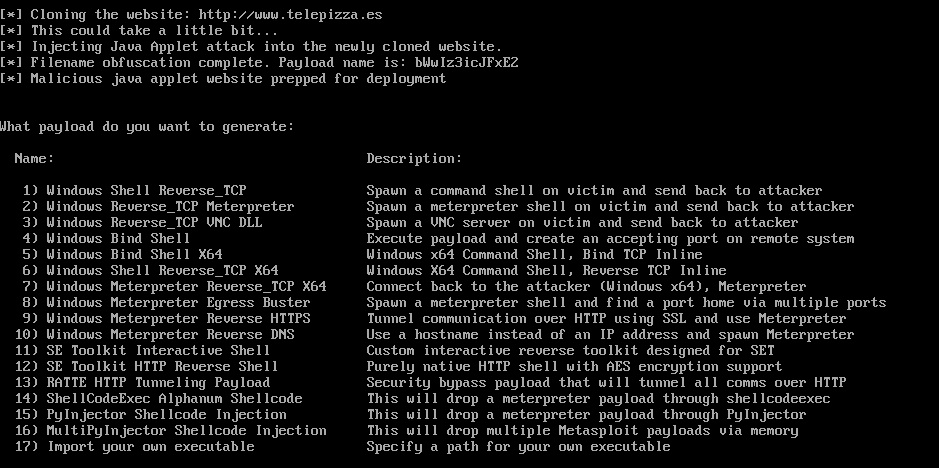Click the Windows Bind Shell entry
Screen dimensions: 939x468
pos(118,239)
